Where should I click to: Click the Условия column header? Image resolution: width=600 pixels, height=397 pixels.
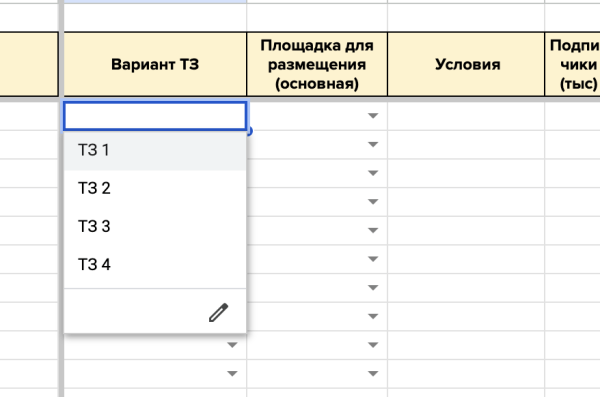tap(466, 64)
